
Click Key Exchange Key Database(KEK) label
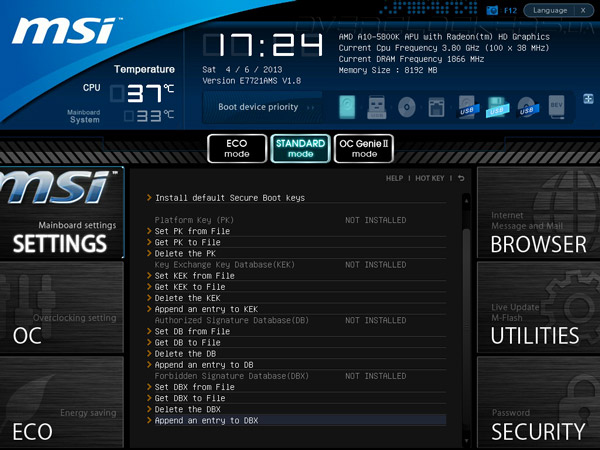[x=225, y=264]
